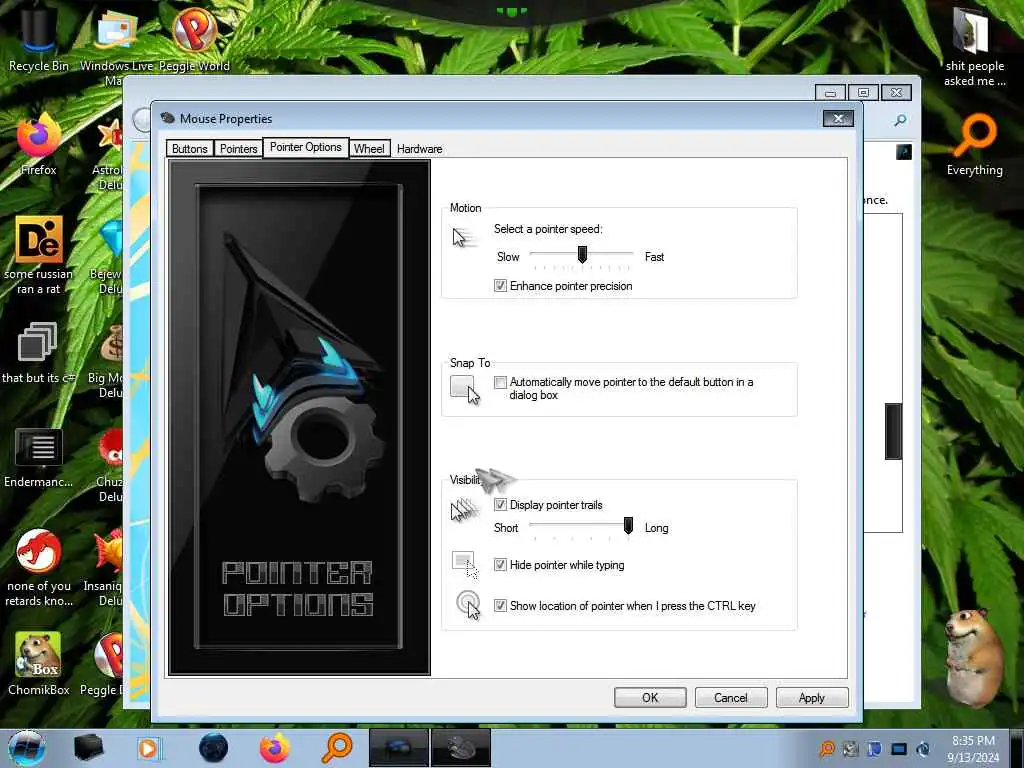Select the Pointer Options tab
This screenshot has height=768, width=1024.
306,147
